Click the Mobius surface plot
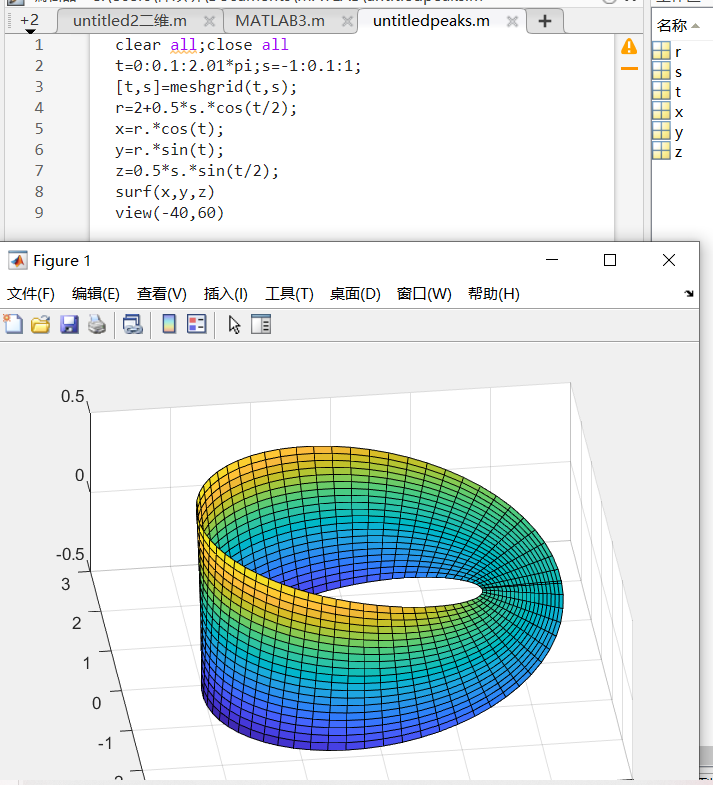This screenshot has height=785, width=713. tap(380, 598)
